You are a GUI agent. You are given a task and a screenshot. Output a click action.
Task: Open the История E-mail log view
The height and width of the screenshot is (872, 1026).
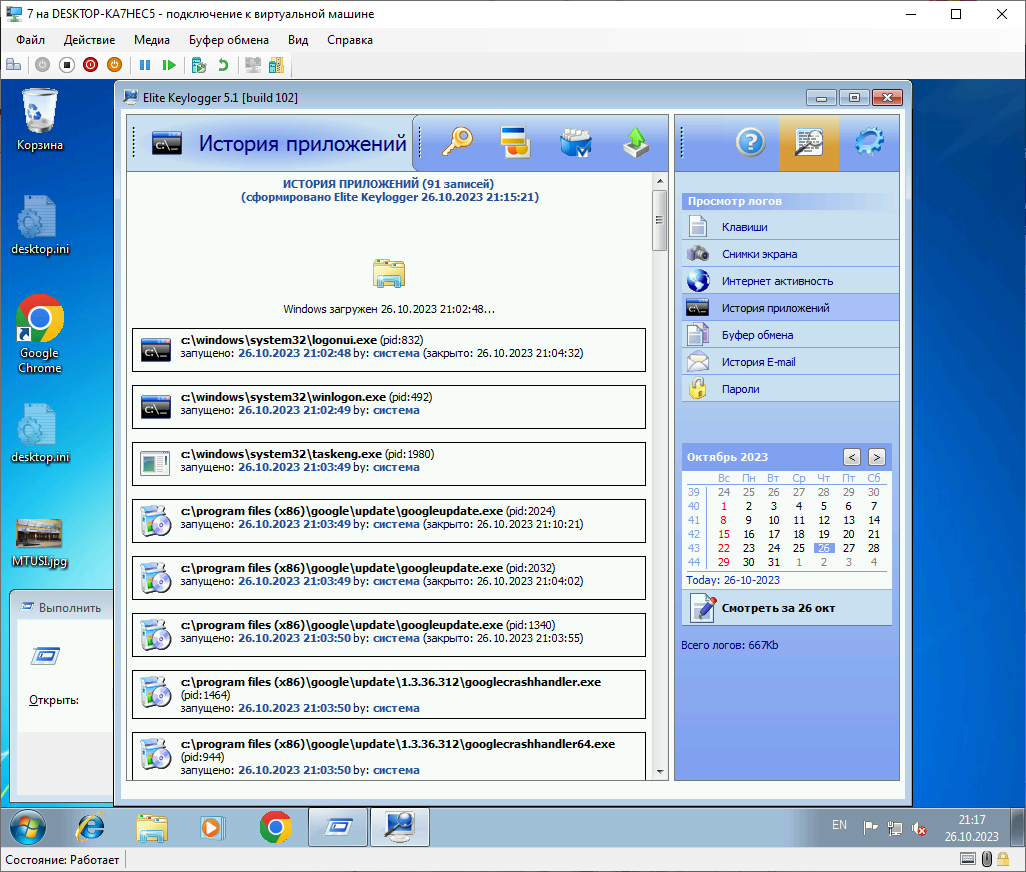tap(790, 362)
